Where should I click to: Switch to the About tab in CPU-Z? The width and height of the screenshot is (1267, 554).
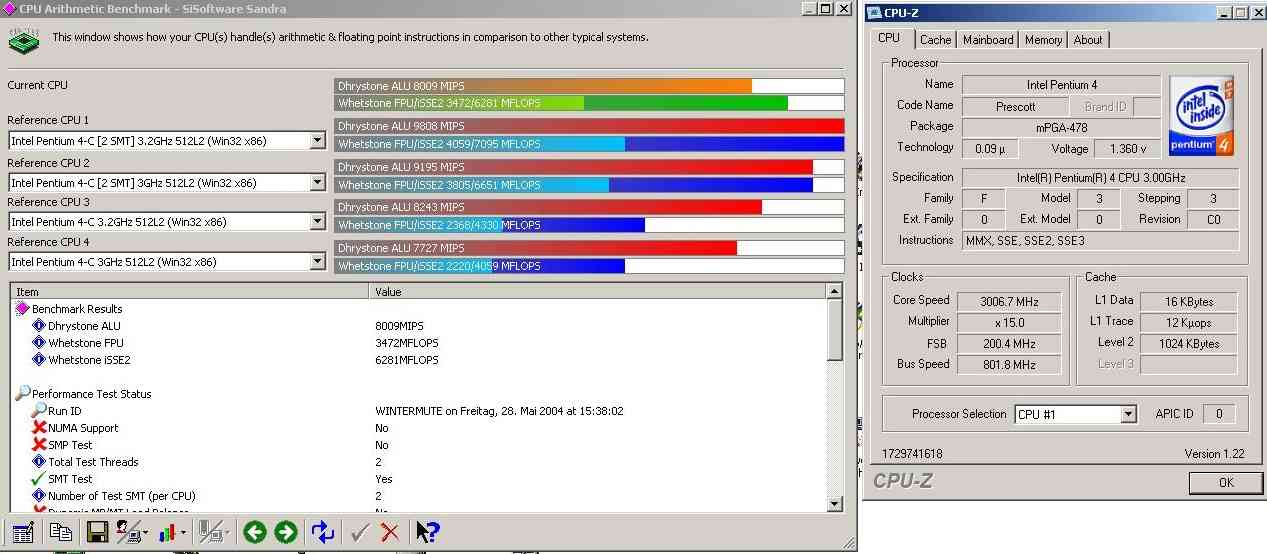tap(1088, 40)
